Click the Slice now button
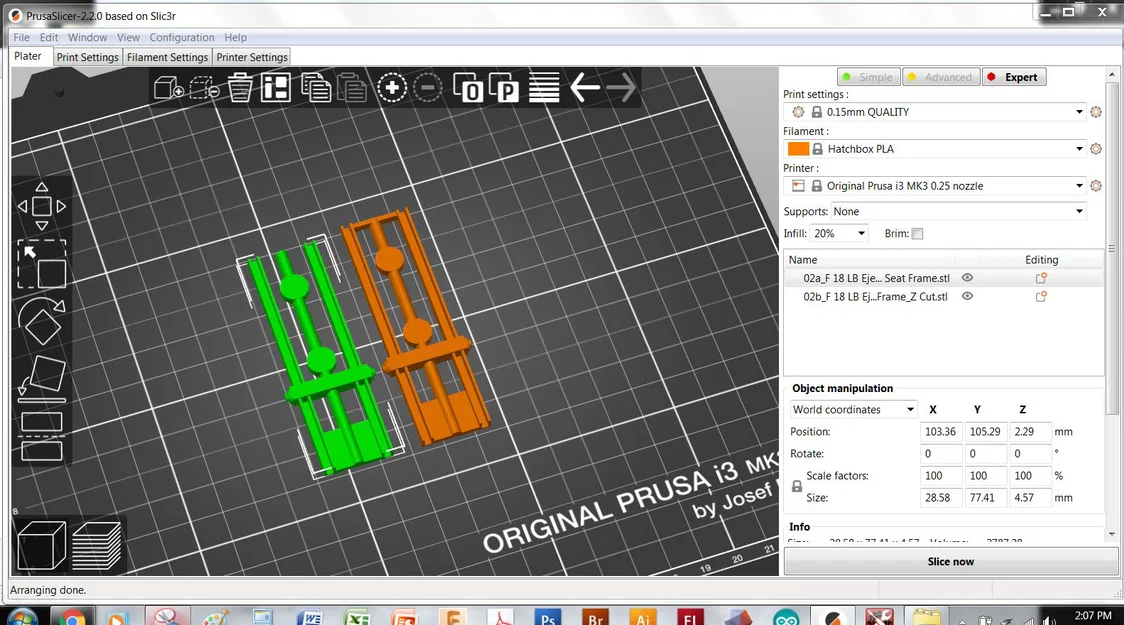This screenshot has height=625, width=1124. click(951, 561)
